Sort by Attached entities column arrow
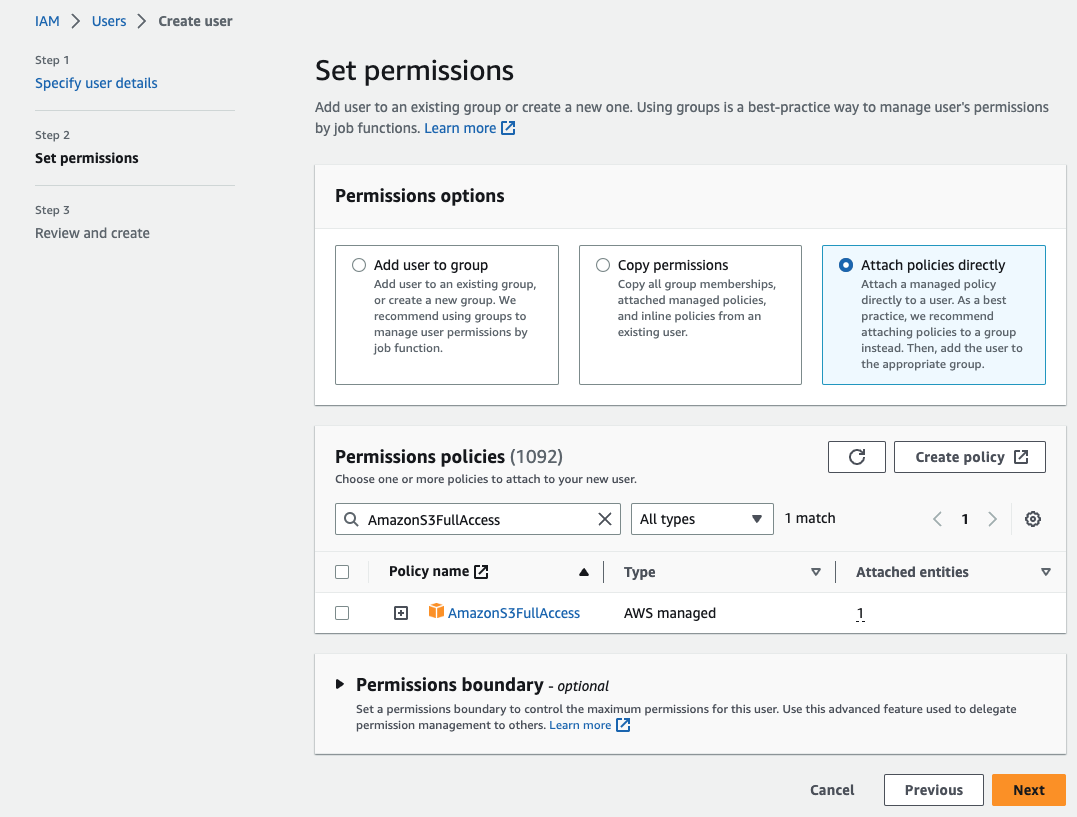This screenshot has height=817, width=1077. click(1045, 572)
